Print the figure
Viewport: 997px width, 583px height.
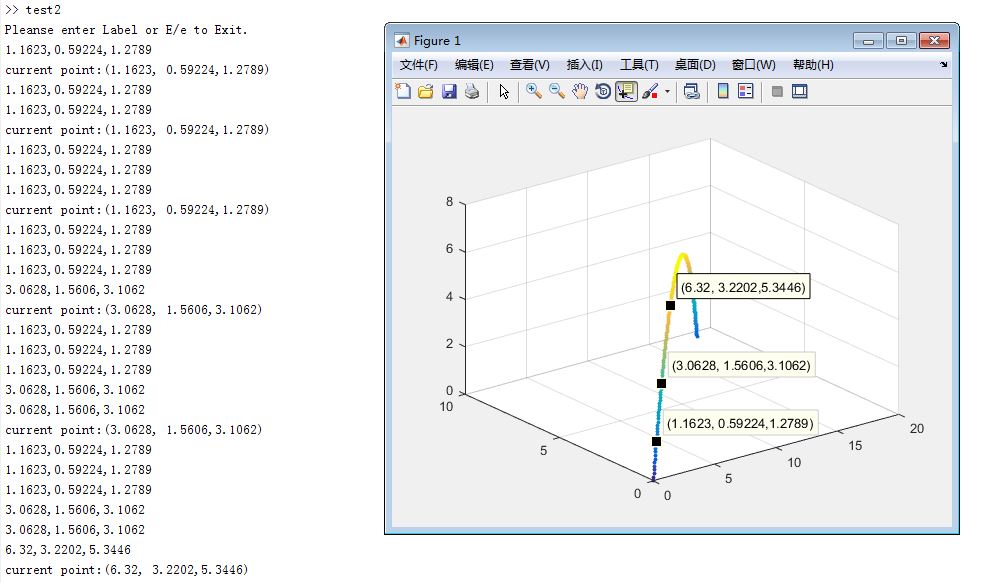(x=472, y=90)
